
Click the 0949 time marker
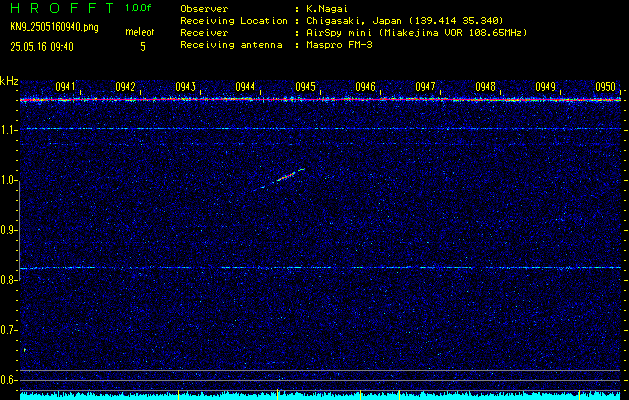[x=546, y=87]
